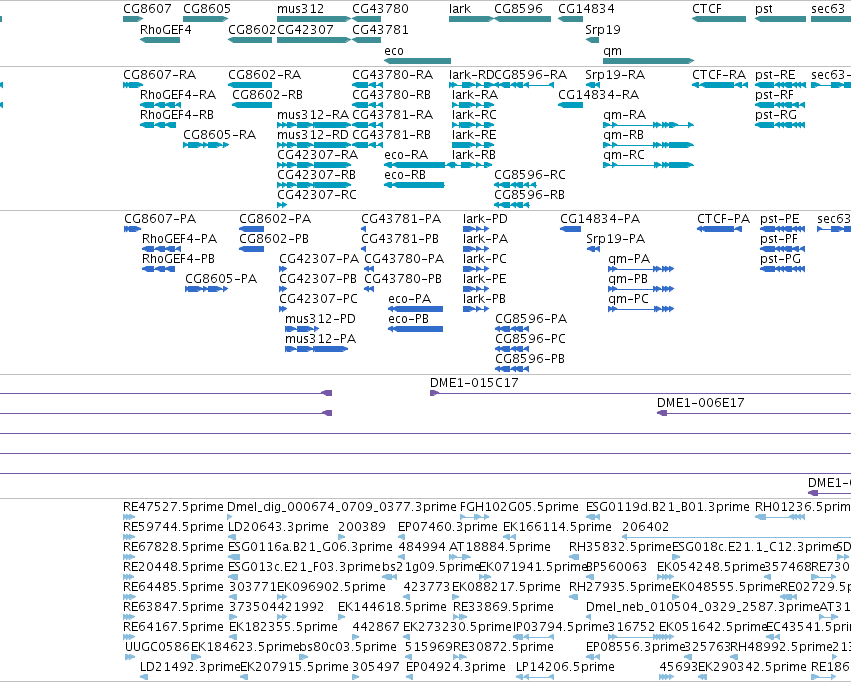Select EST UUGC0586
Viewport: 851px width, 682px height.
point(130,657)
